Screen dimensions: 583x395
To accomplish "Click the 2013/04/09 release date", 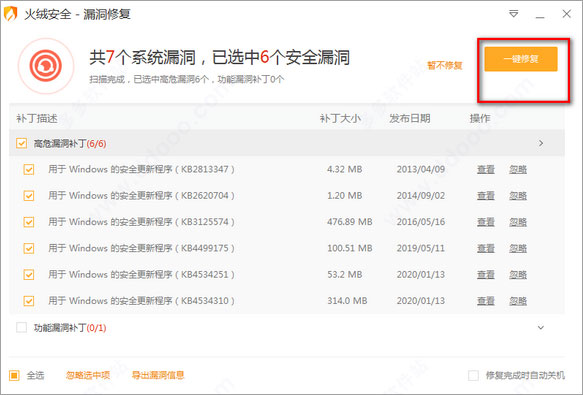I will click(x=421, y=170).
